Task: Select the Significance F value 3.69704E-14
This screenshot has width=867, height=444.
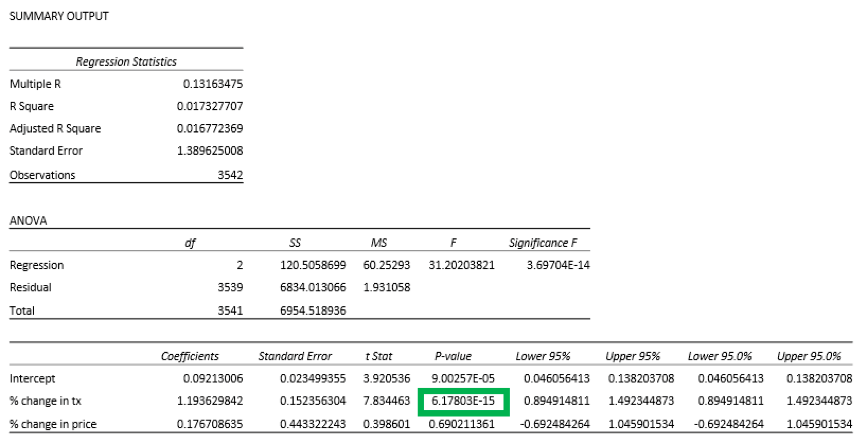Action: 558,265
